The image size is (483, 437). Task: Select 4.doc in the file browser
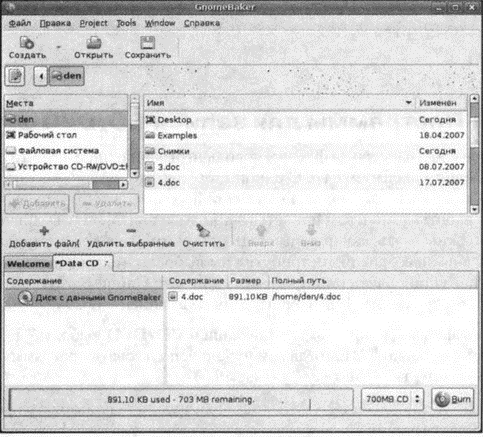pyautogui.click(x=305, y=182)
